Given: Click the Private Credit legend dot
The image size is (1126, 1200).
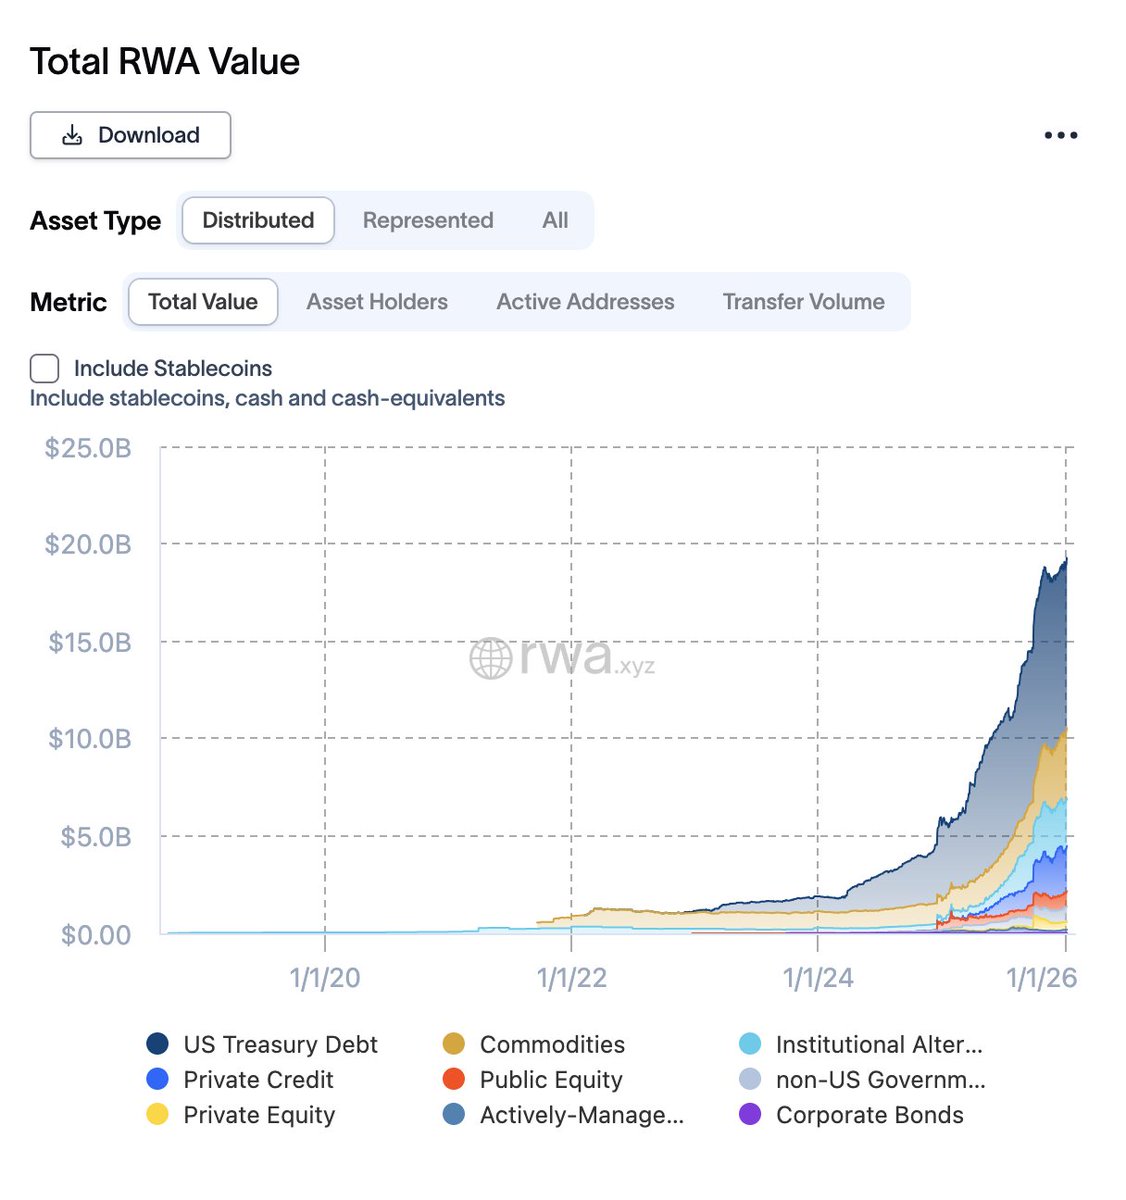Looking at the screenshot, I should pyautogui.click(x=155, y=1080).
